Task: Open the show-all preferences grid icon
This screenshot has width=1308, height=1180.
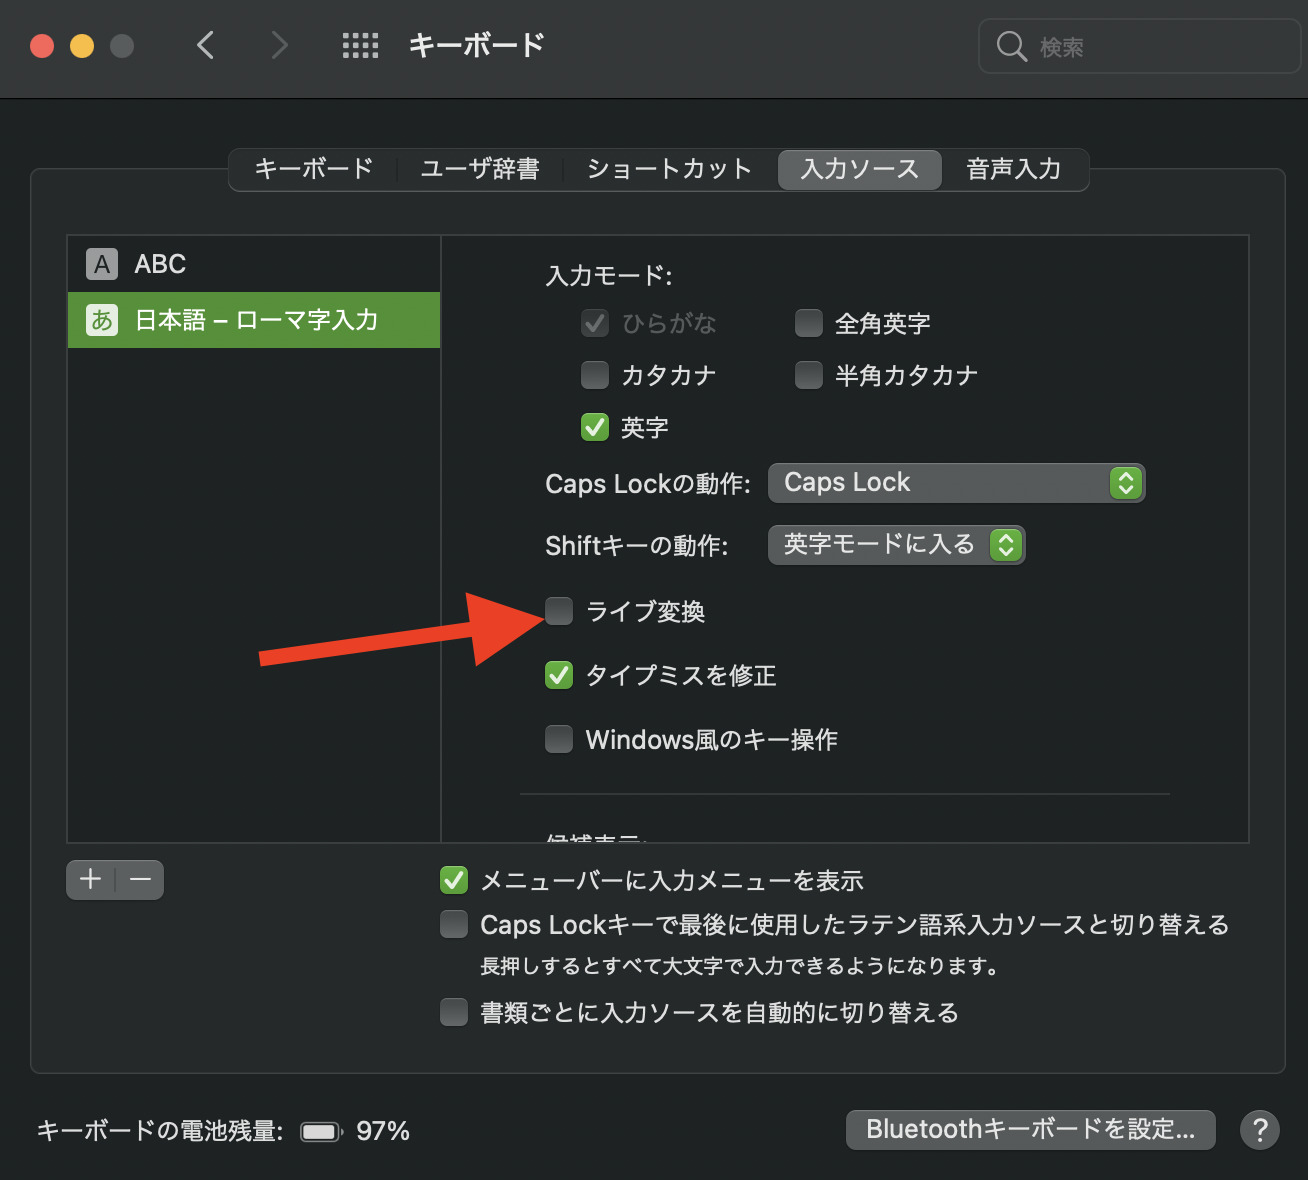Action: coord(360,45)
